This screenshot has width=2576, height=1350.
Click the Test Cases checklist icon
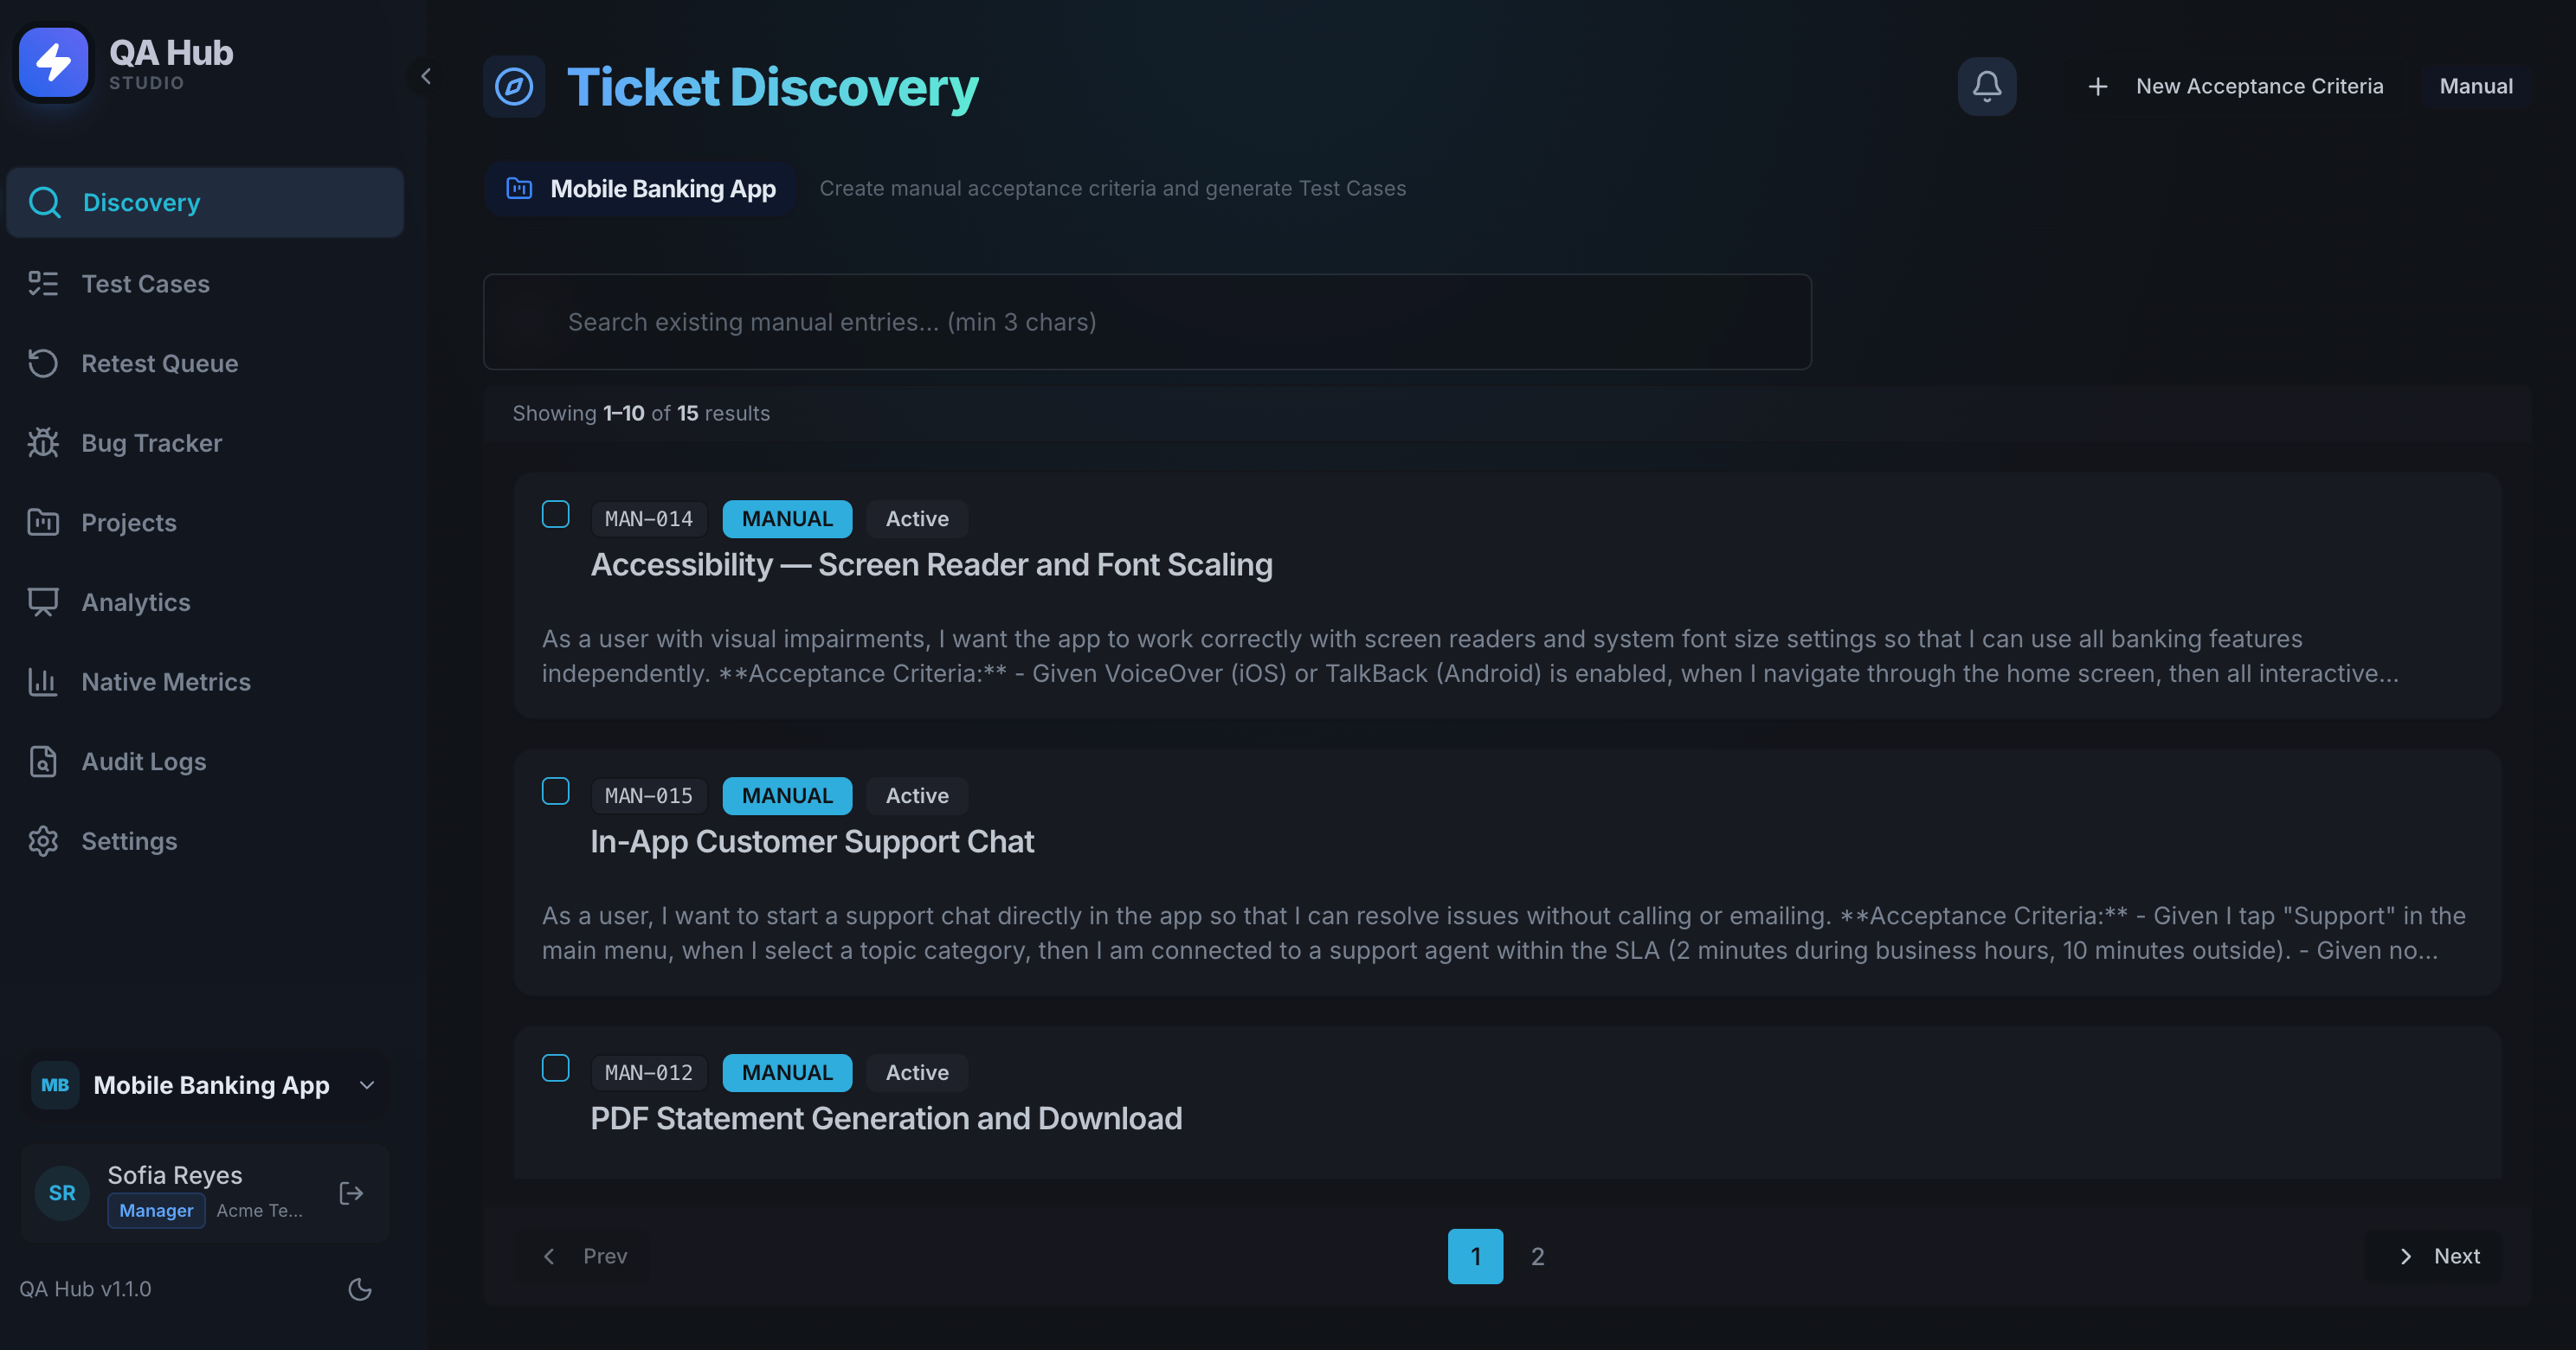[x=43, y=284]
